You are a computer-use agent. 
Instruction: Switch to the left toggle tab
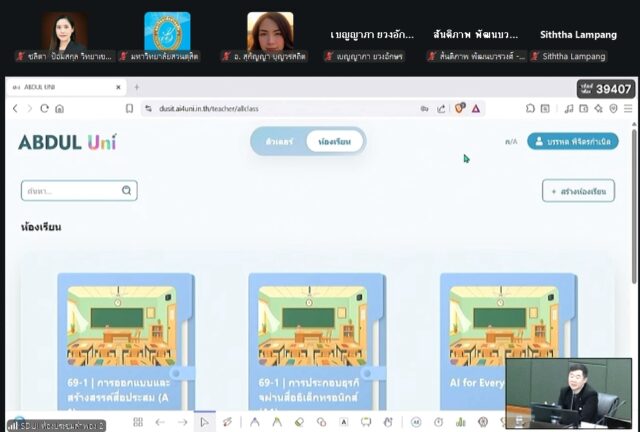(279, 141)
